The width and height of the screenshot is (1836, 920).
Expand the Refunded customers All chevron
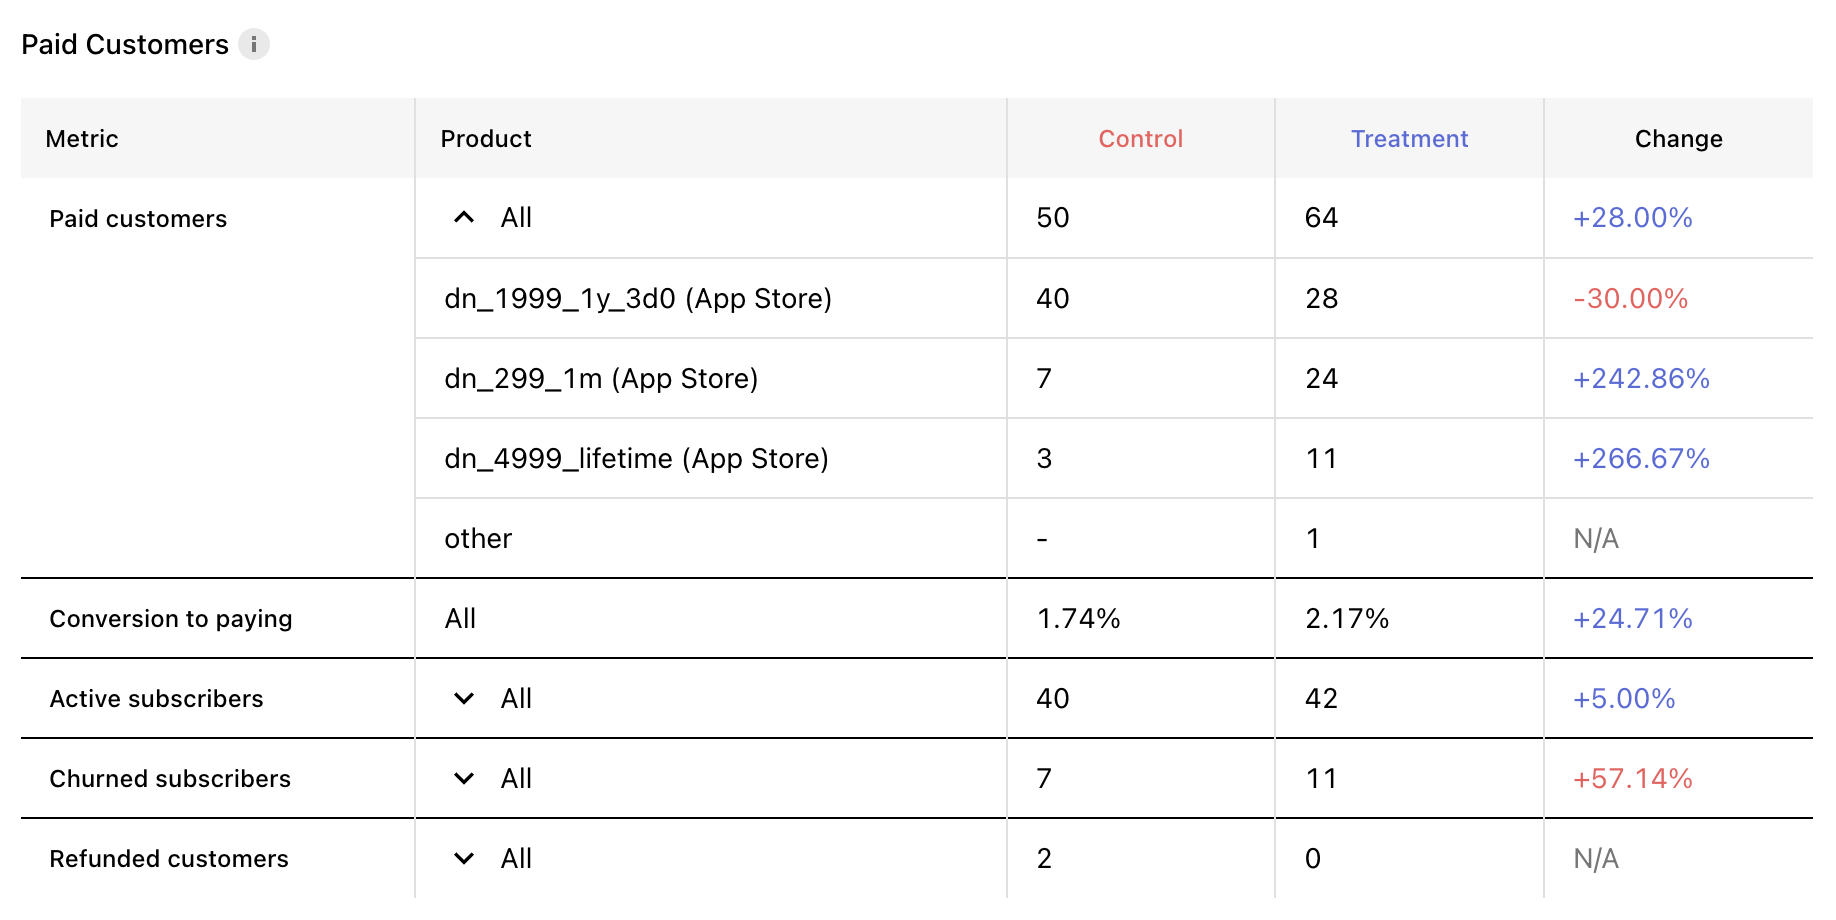(464, 858)
